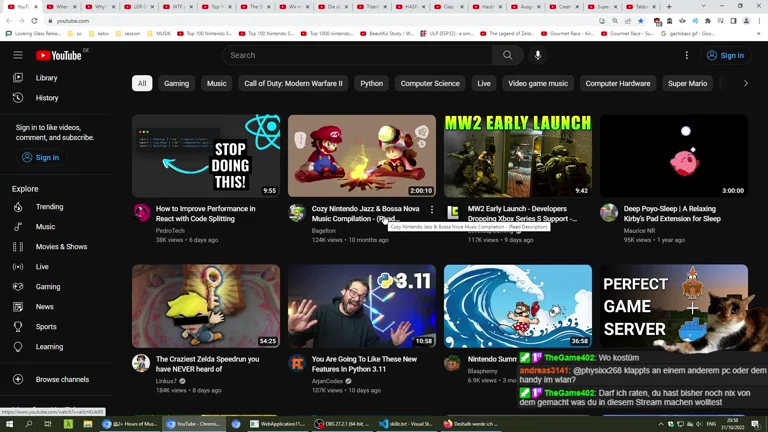This screenshot has width=768, height=432.
Task: Click the YouTube logo
Action: point(58,55)
